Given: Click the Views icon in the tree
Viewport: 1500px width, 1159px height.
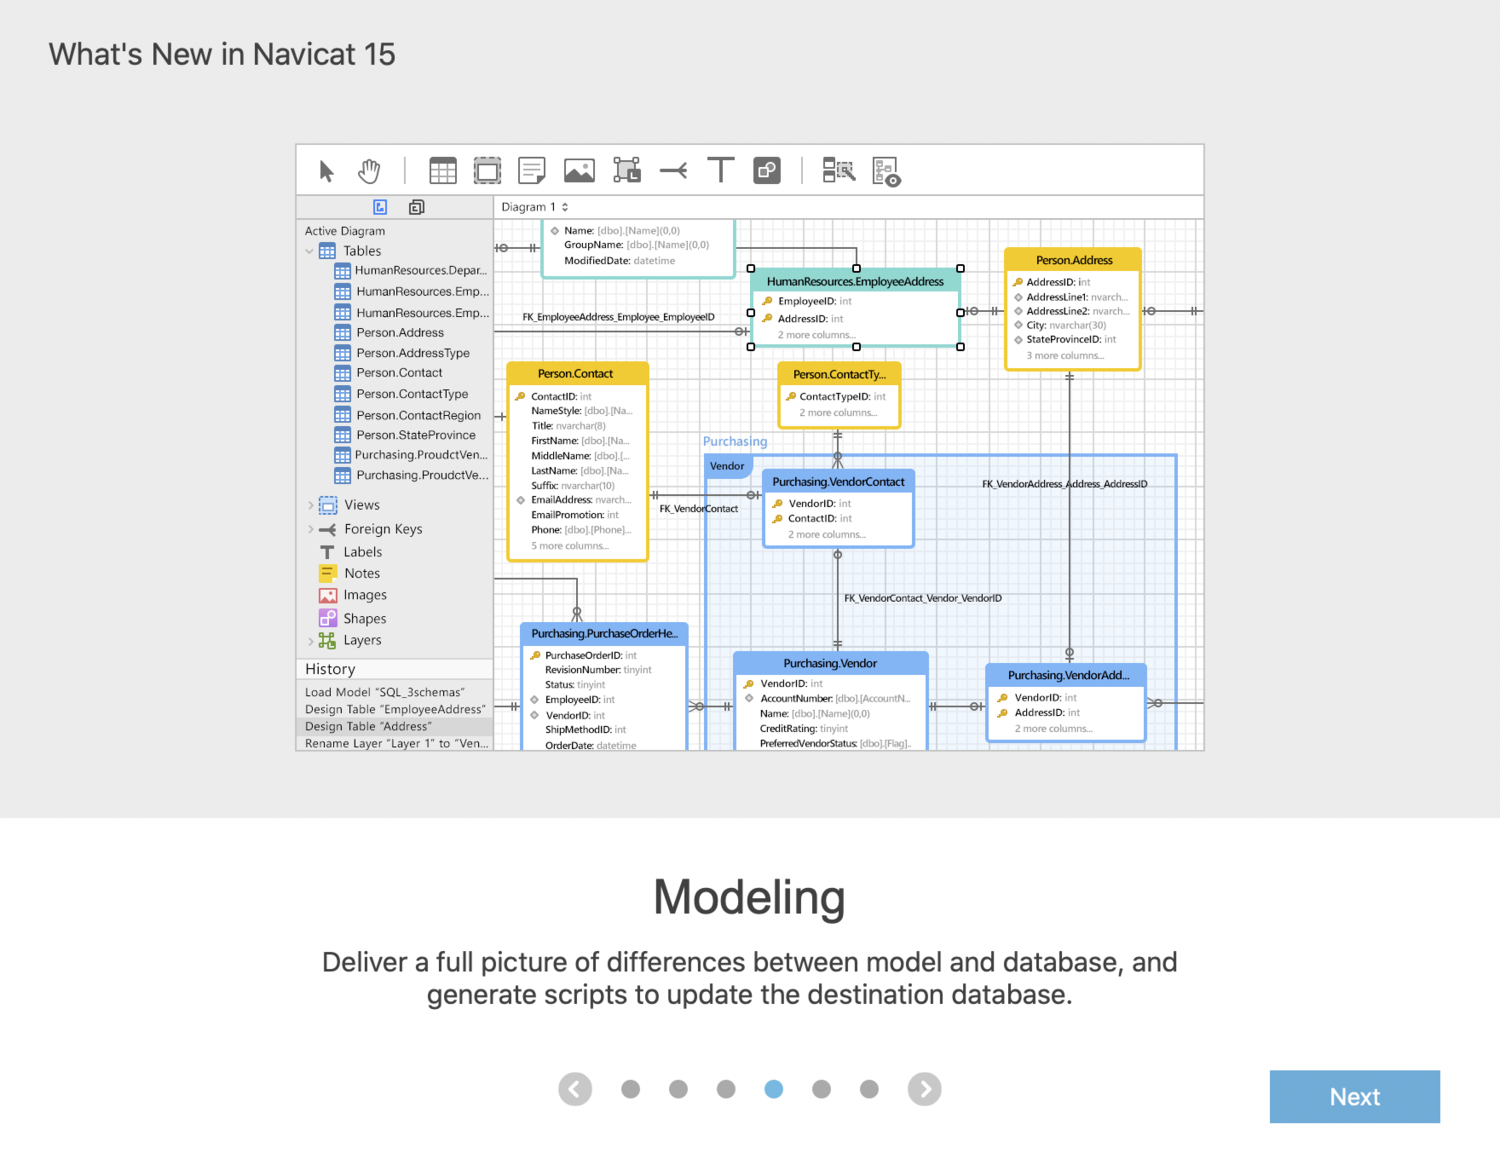Looking at the screenshot, I should pyautogui.click(x=328, y=505).
